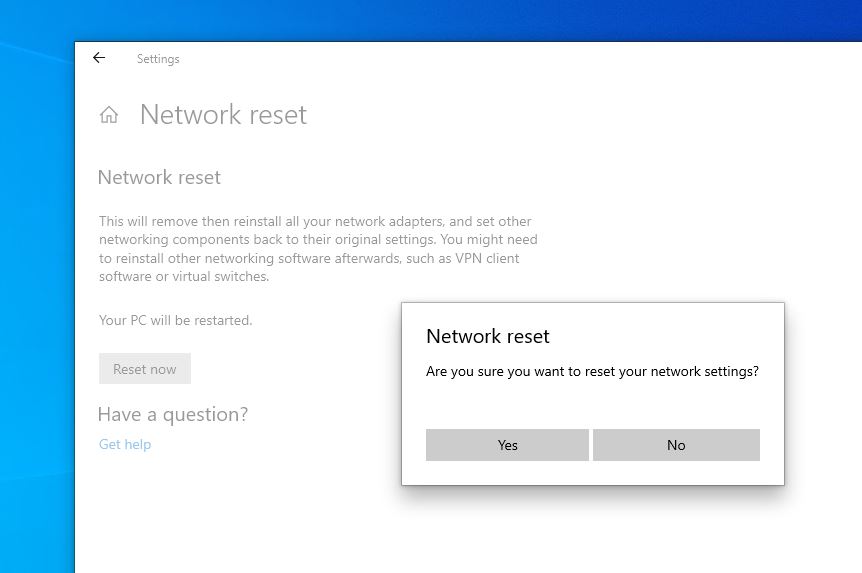Click the 'Your PC will be restarted' text

point(175,320)
